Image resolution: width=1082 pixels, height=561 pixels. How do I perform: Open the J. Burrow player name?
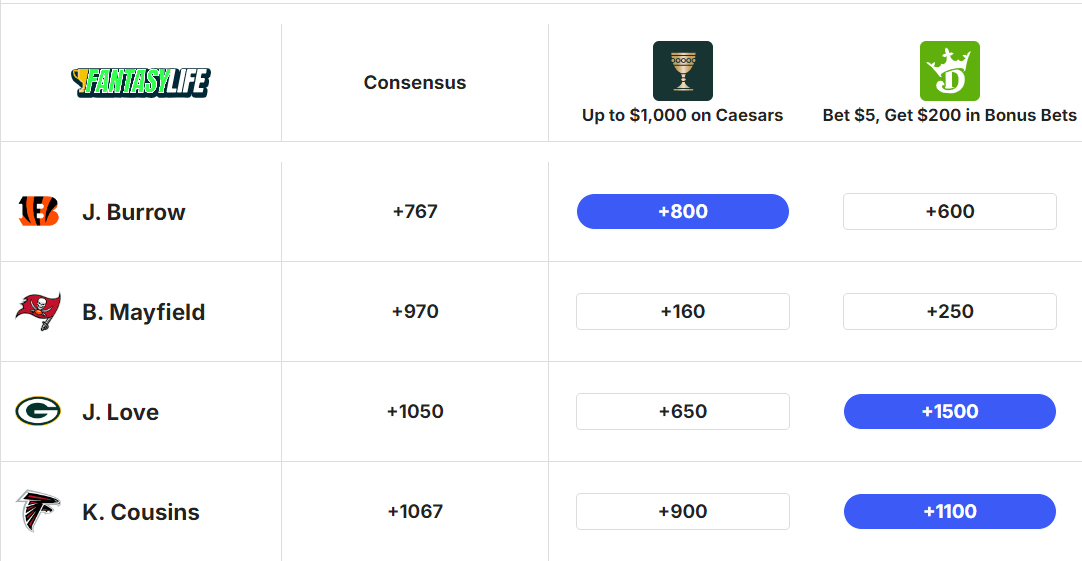(x=134, y=212)
